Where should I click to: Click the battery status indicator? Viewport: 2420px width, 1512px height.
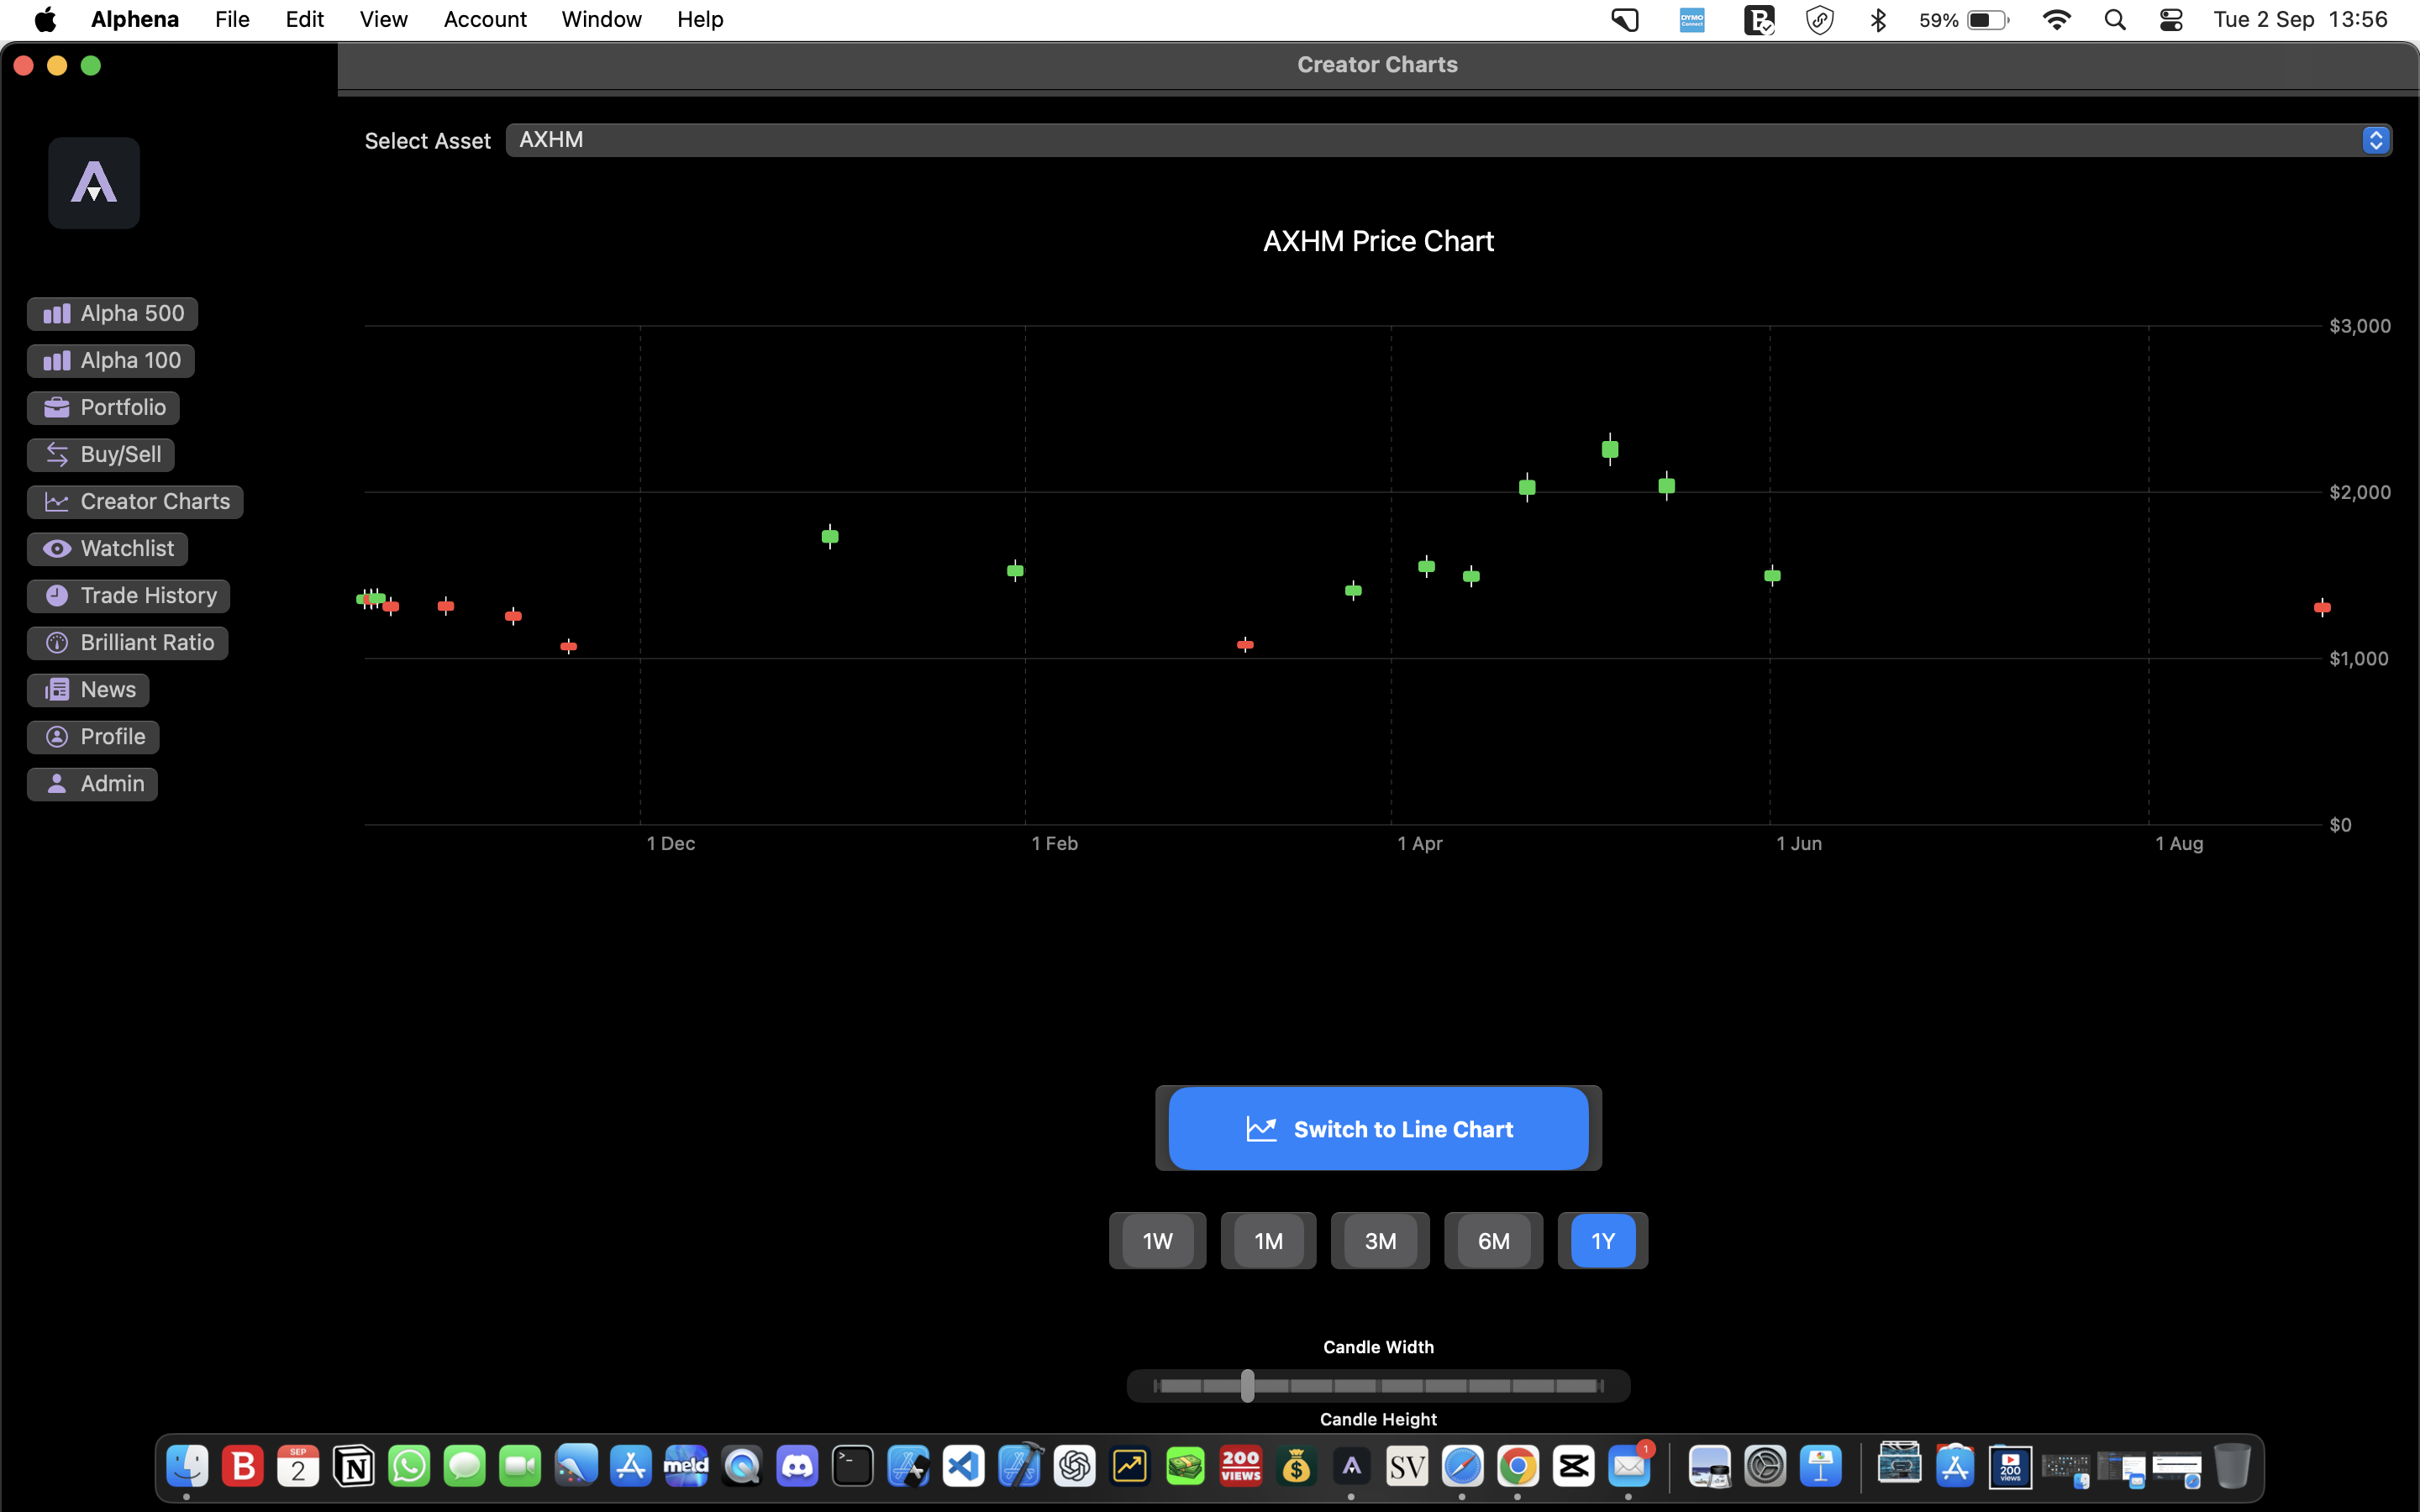[x=1964, y=19]
